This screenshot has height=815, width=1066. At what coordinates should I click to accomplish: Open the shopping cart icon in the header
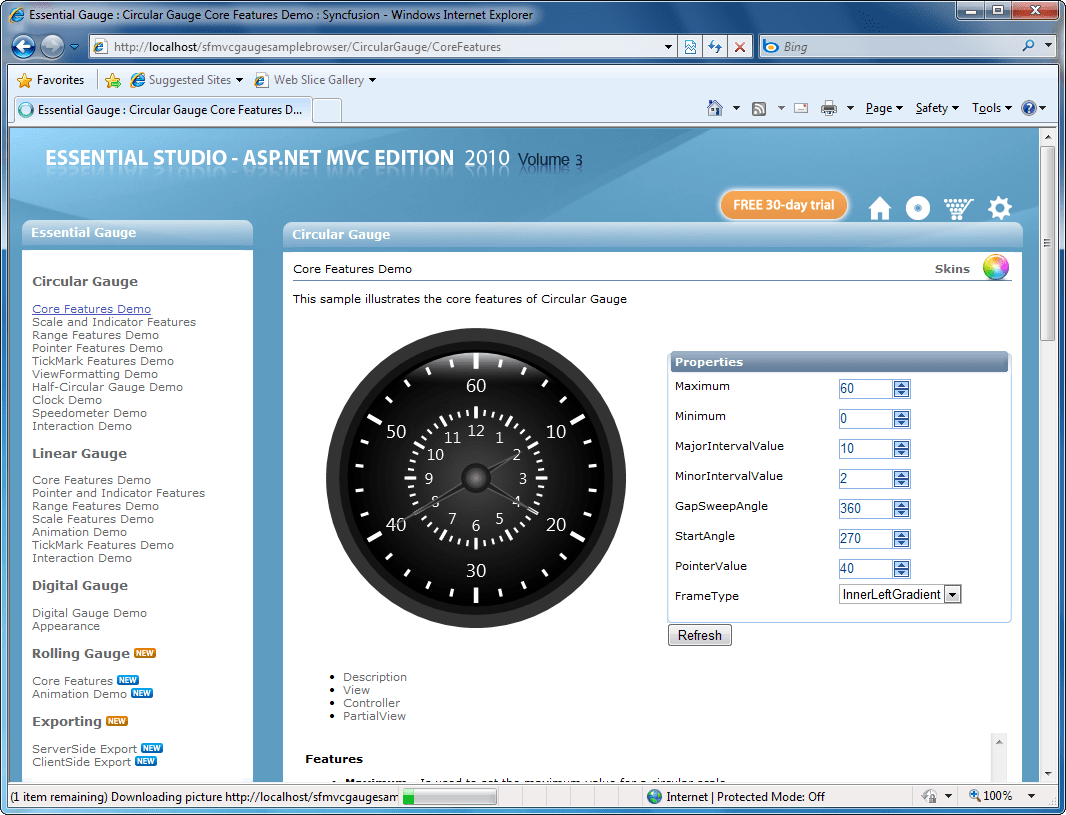tap(958, 207)
